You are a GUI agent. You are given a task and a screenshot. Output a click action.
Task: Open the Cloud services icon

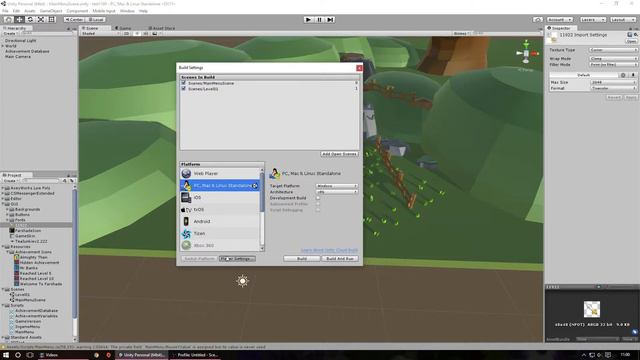coord(538,19)
